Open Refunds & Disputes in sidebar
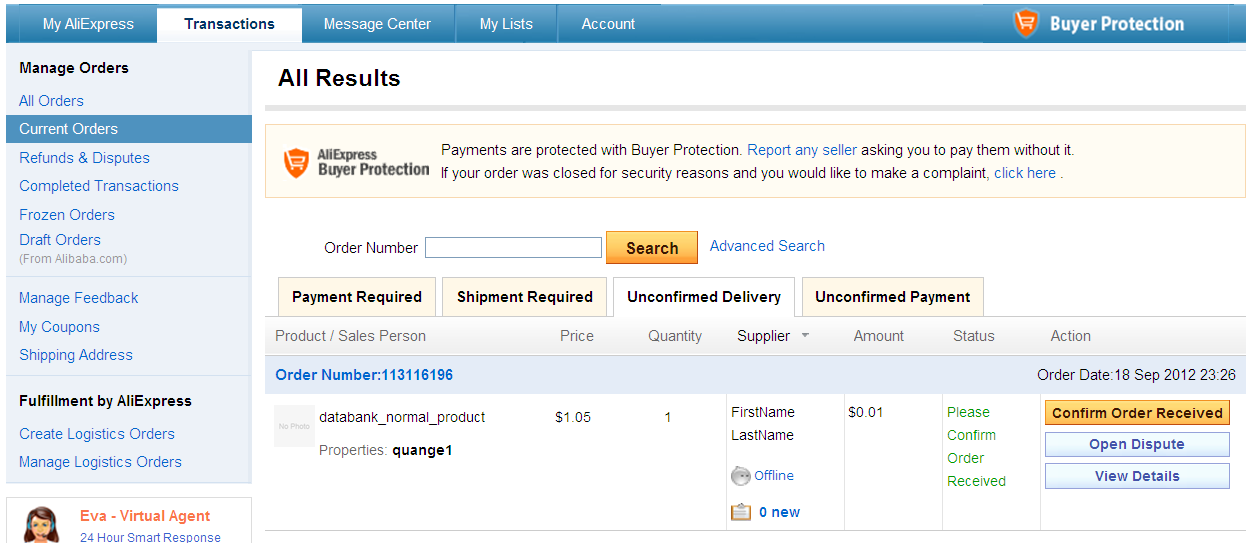The image size is (1255, 543). (x=84, y=158)
